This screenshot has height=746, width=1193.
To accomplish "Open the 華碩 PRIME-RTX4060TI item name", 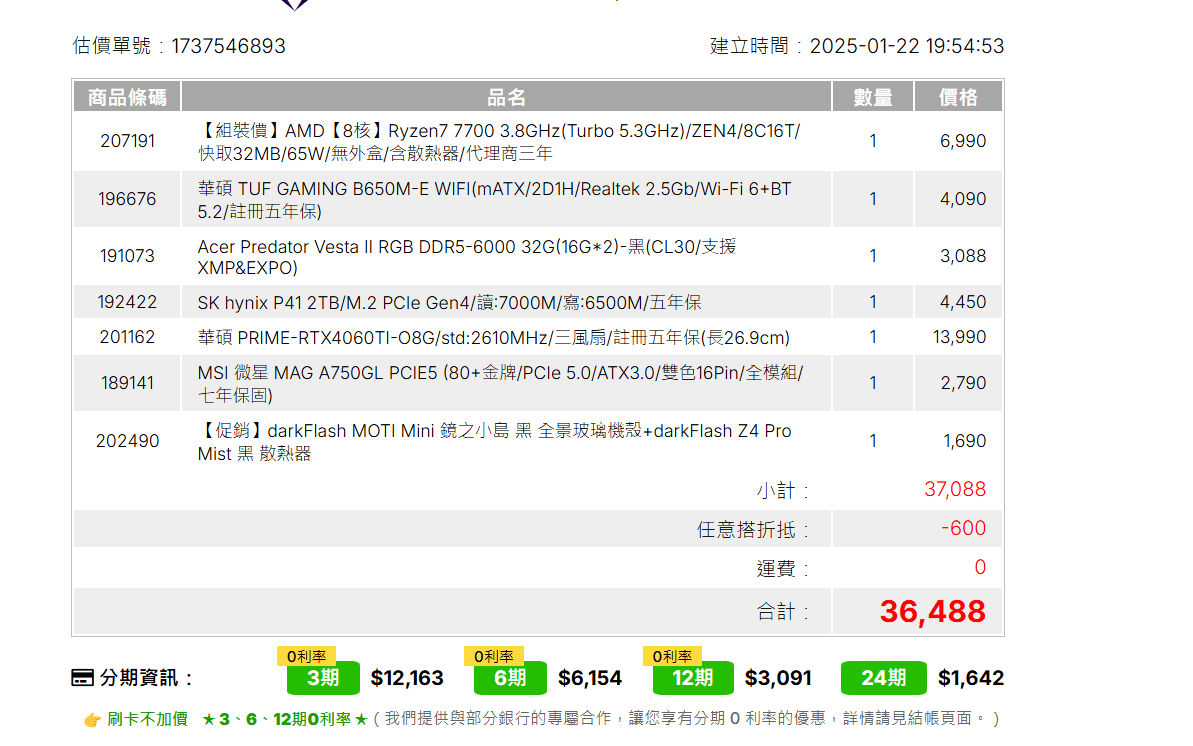I will pos(493,337).
